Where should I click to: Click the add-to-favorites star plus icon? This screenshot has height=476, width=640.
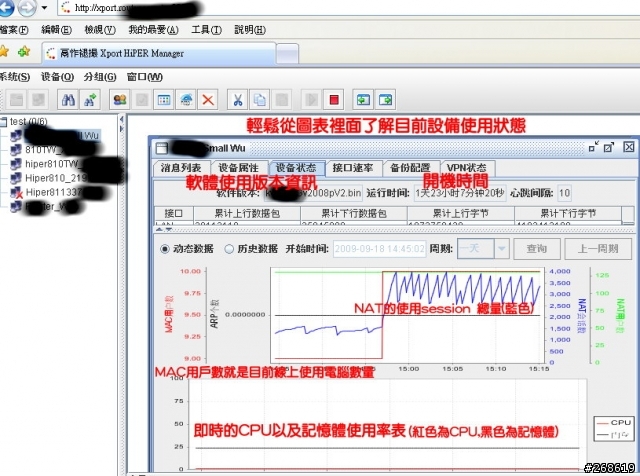pos(24,52)
